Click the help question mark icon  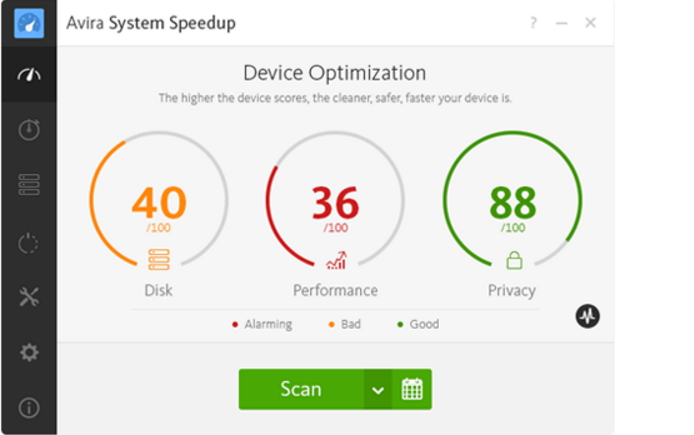(532, 23)
